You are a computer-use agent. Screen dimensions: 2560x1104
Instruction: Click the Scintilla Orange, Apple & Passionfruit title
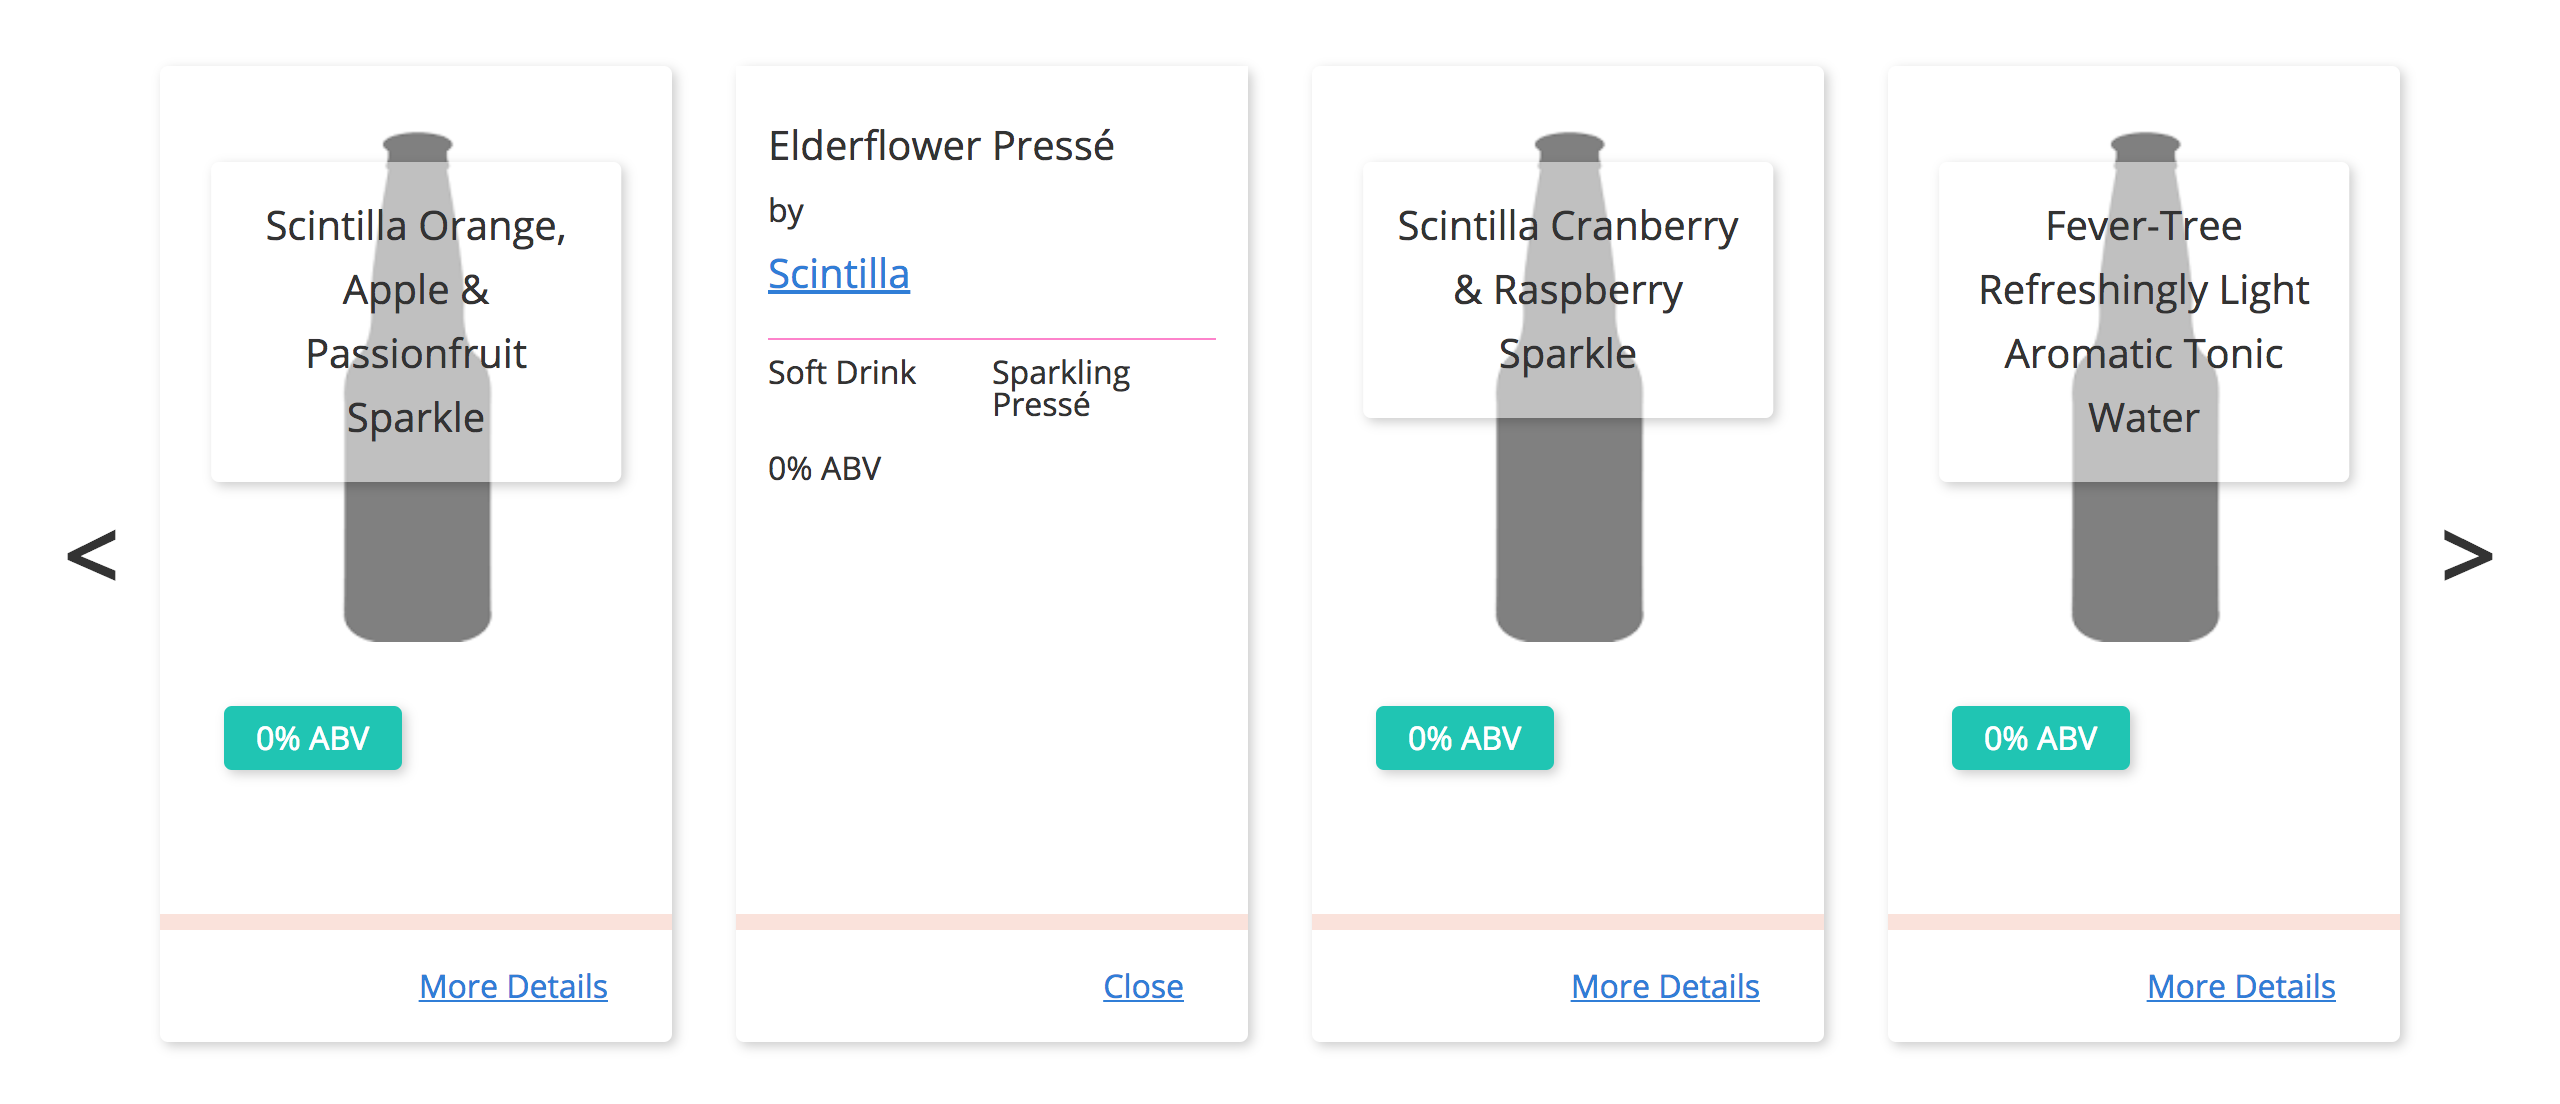(x=416, y=320)
